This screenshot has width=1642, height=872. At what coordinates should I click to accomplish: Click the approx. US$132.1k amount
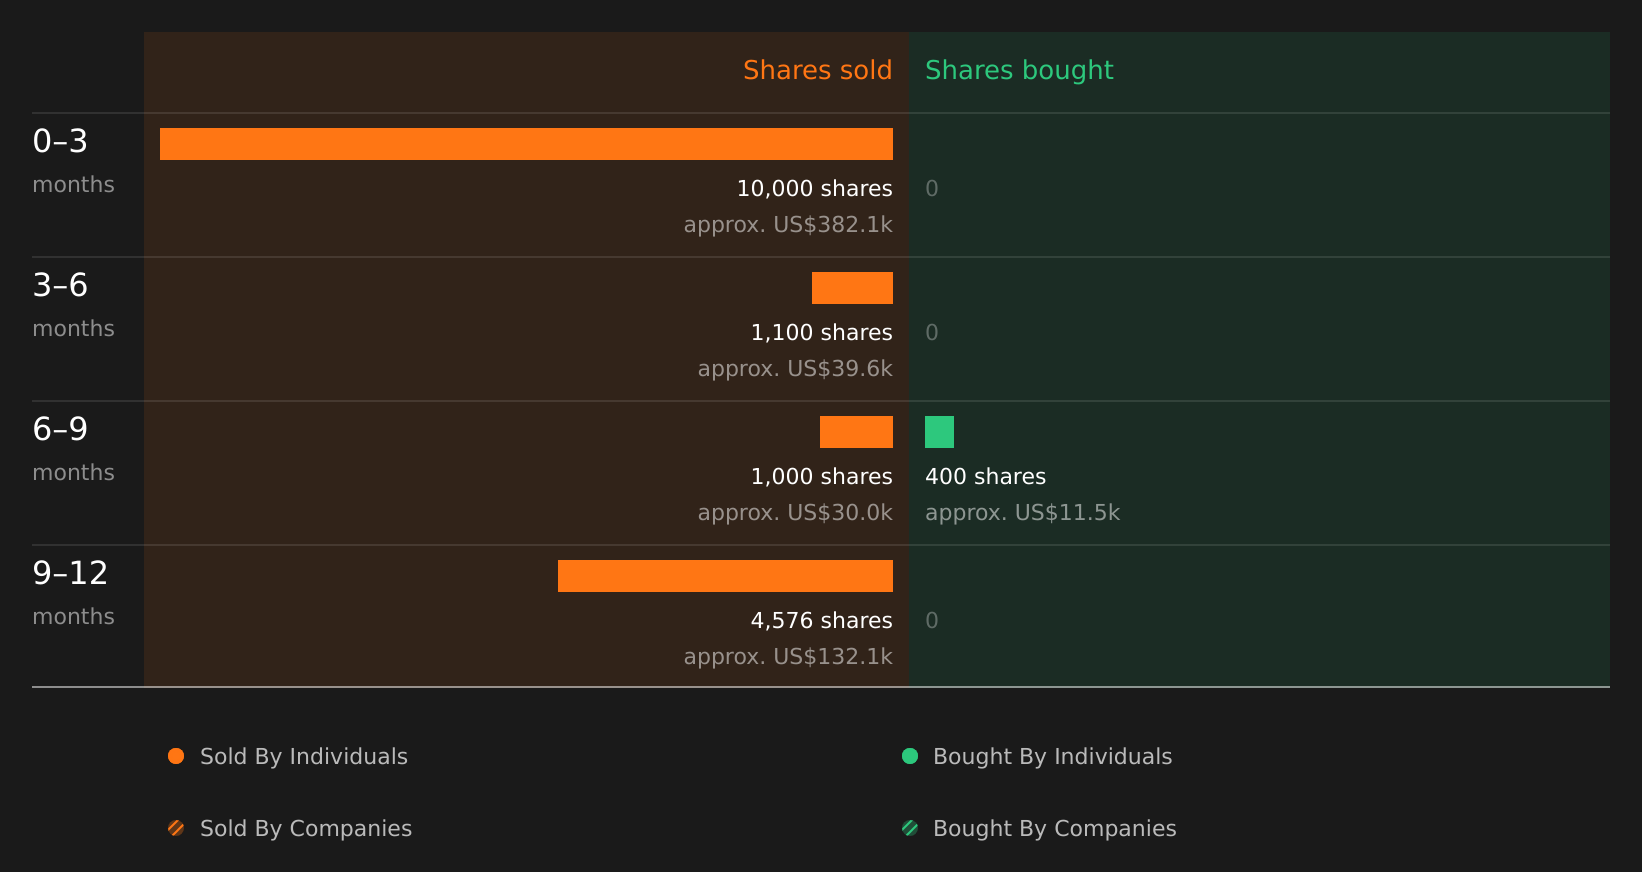(788, 657)
